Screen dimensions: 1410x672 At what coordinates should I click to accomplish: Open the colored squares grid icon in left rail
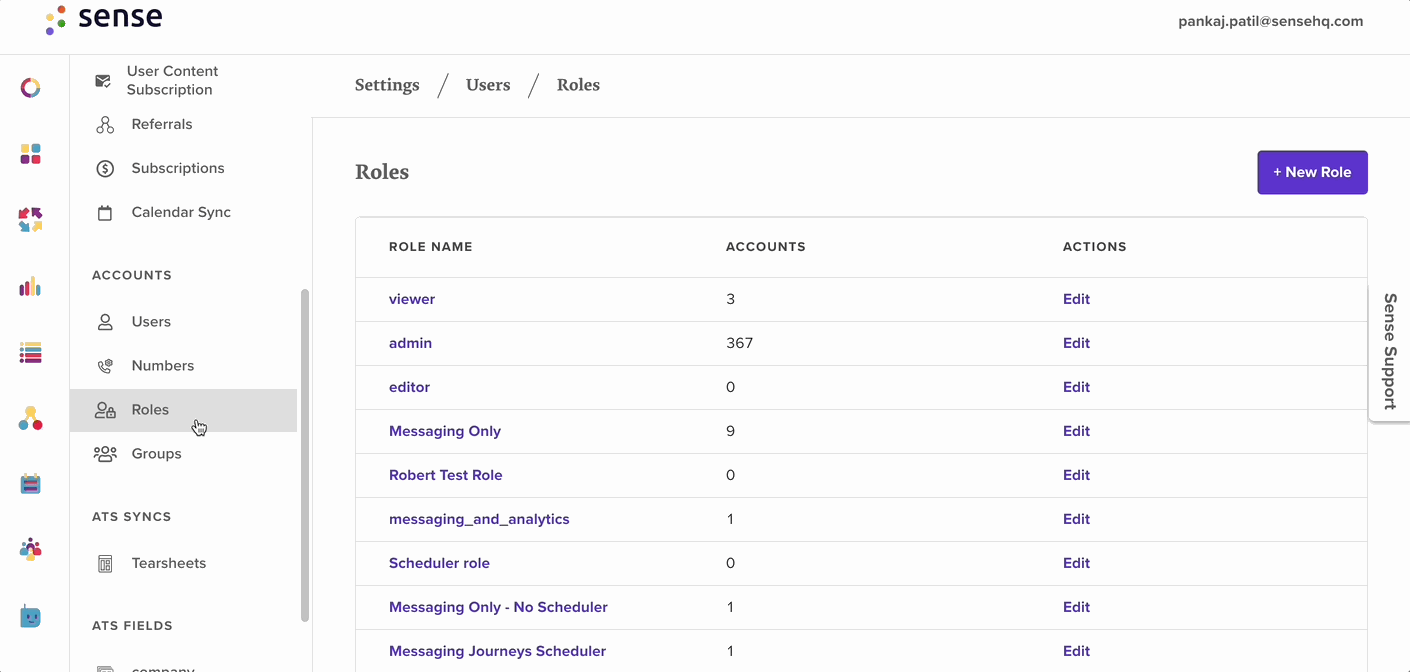coord(30,154)
